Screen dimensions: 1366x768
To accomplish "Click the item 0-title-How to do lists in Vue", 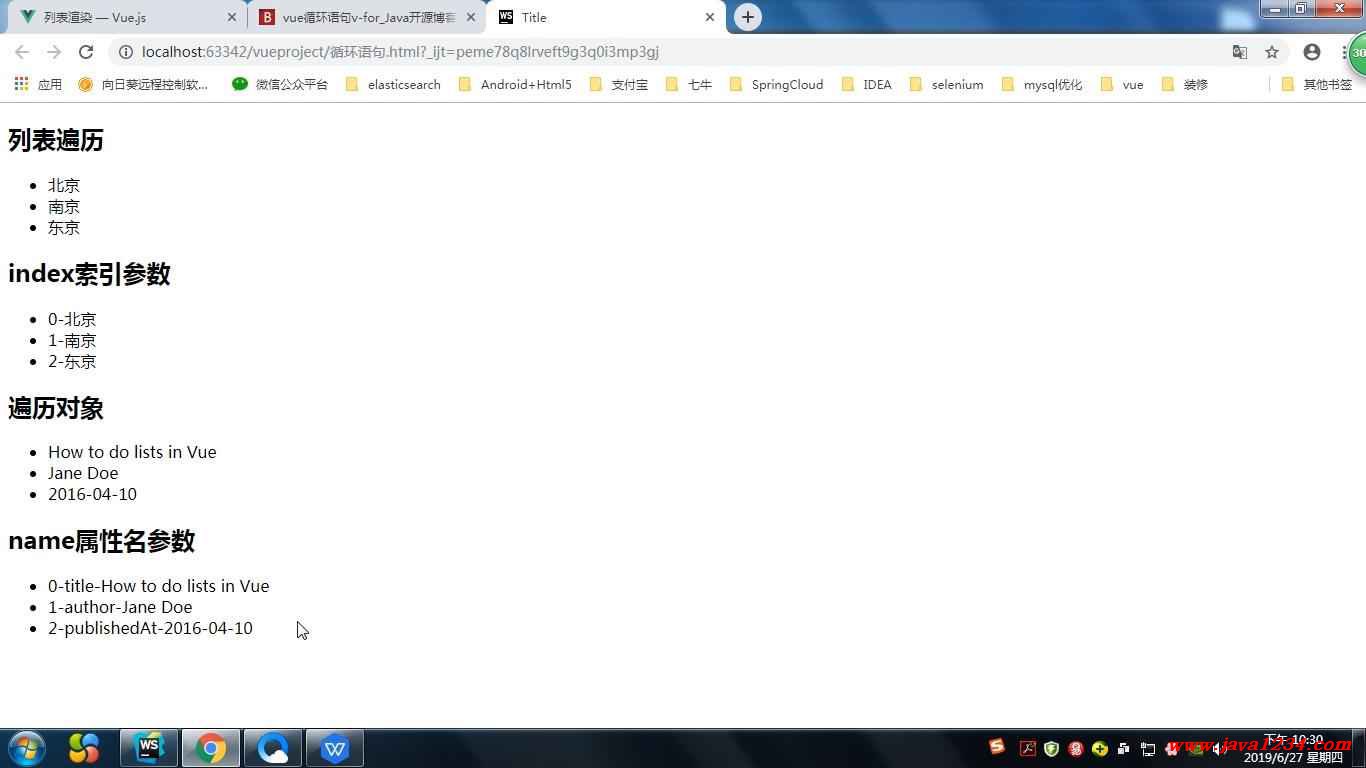I will (159, 586).
